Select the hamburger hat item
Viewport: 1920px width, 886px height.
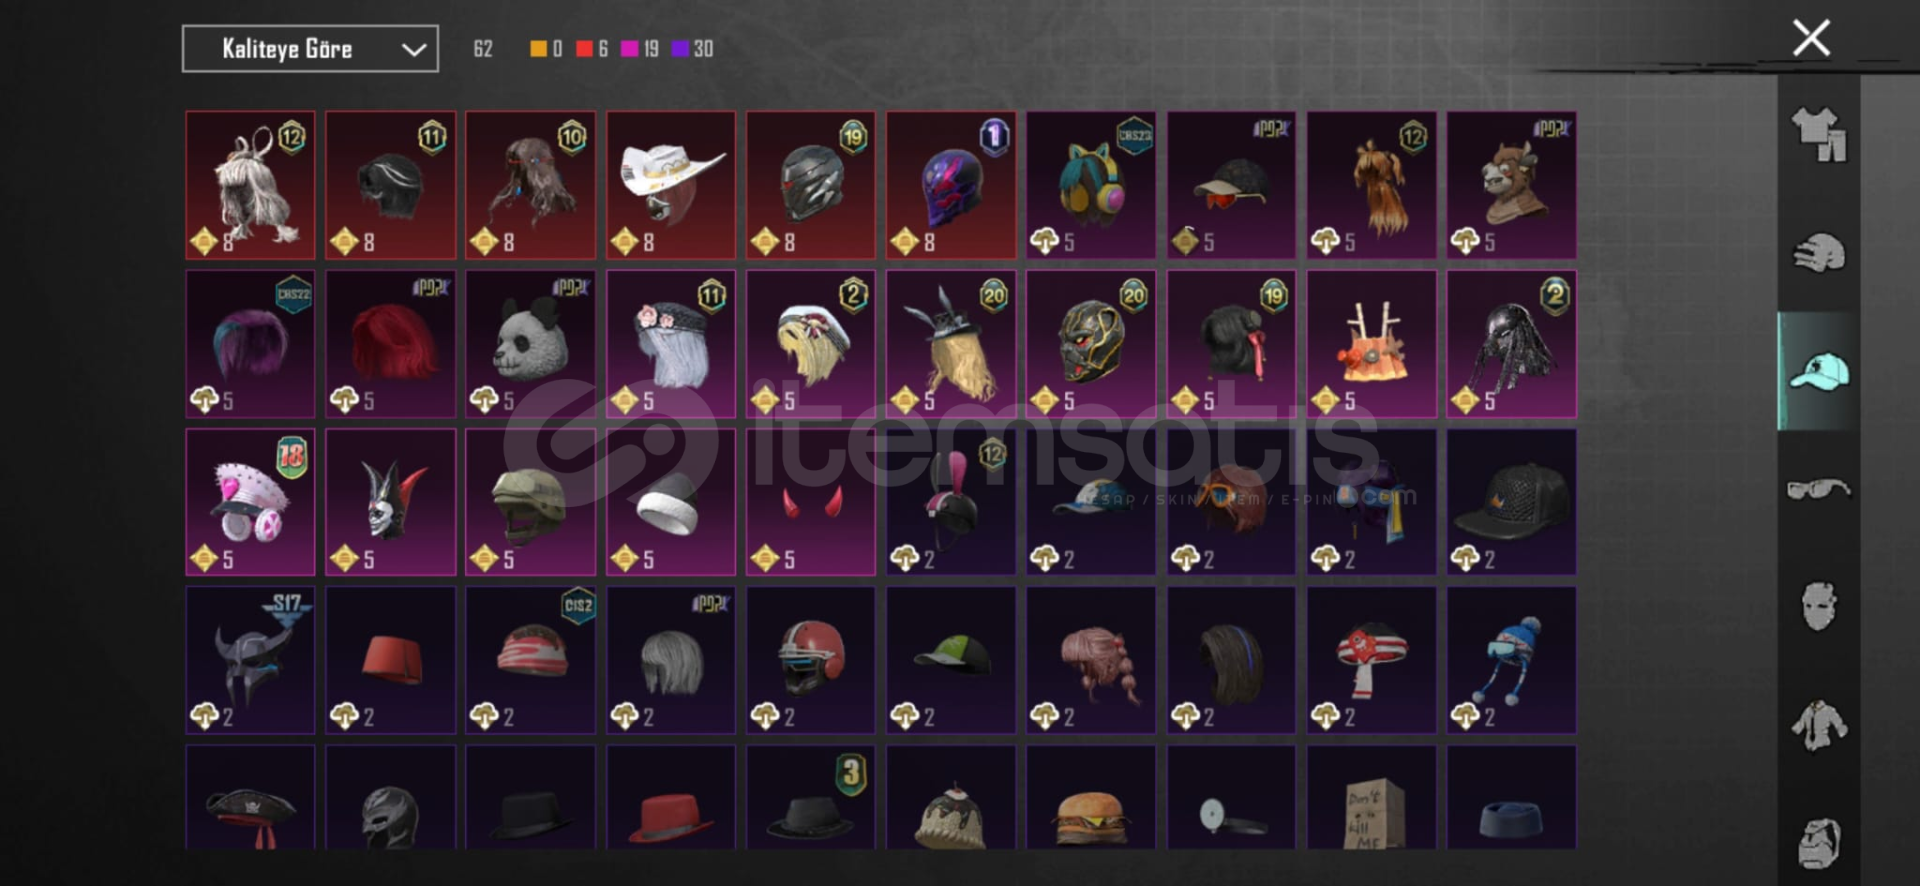pyautogui.click(x=1091, y=798)
